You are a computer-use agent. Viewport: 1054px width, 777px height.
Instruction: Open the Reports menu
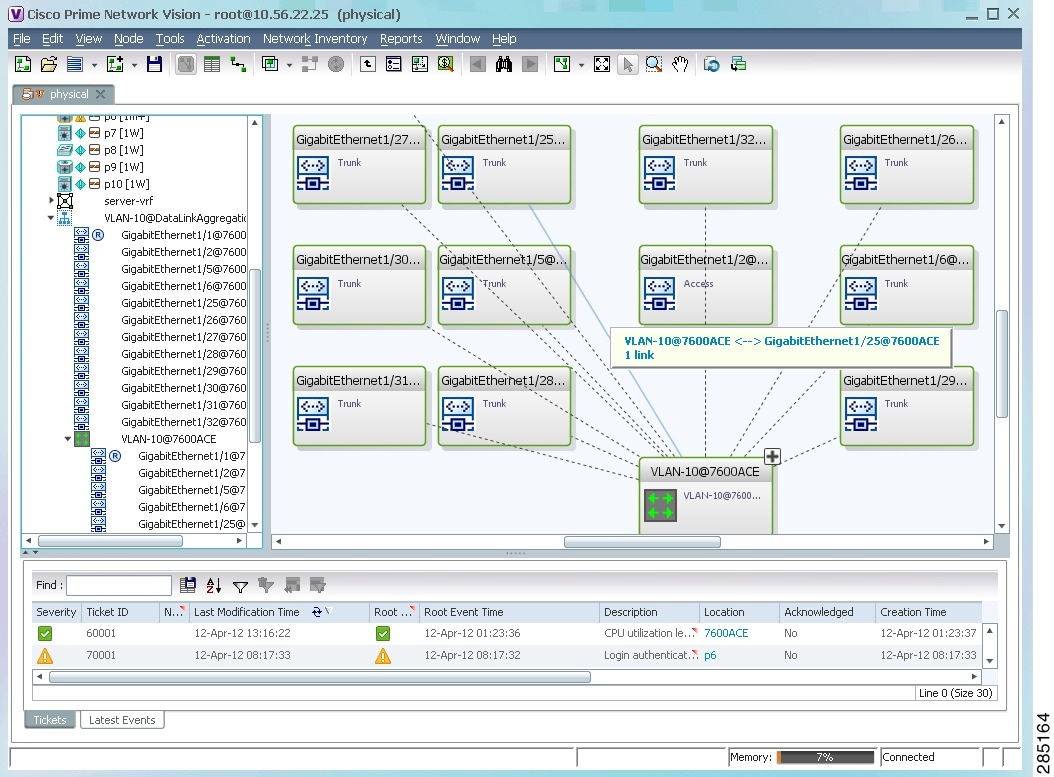pos(401,39)
